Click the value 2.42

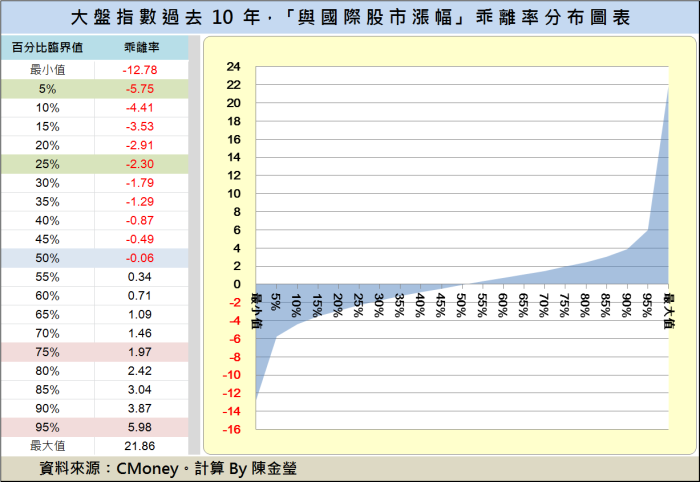[140, 370]
